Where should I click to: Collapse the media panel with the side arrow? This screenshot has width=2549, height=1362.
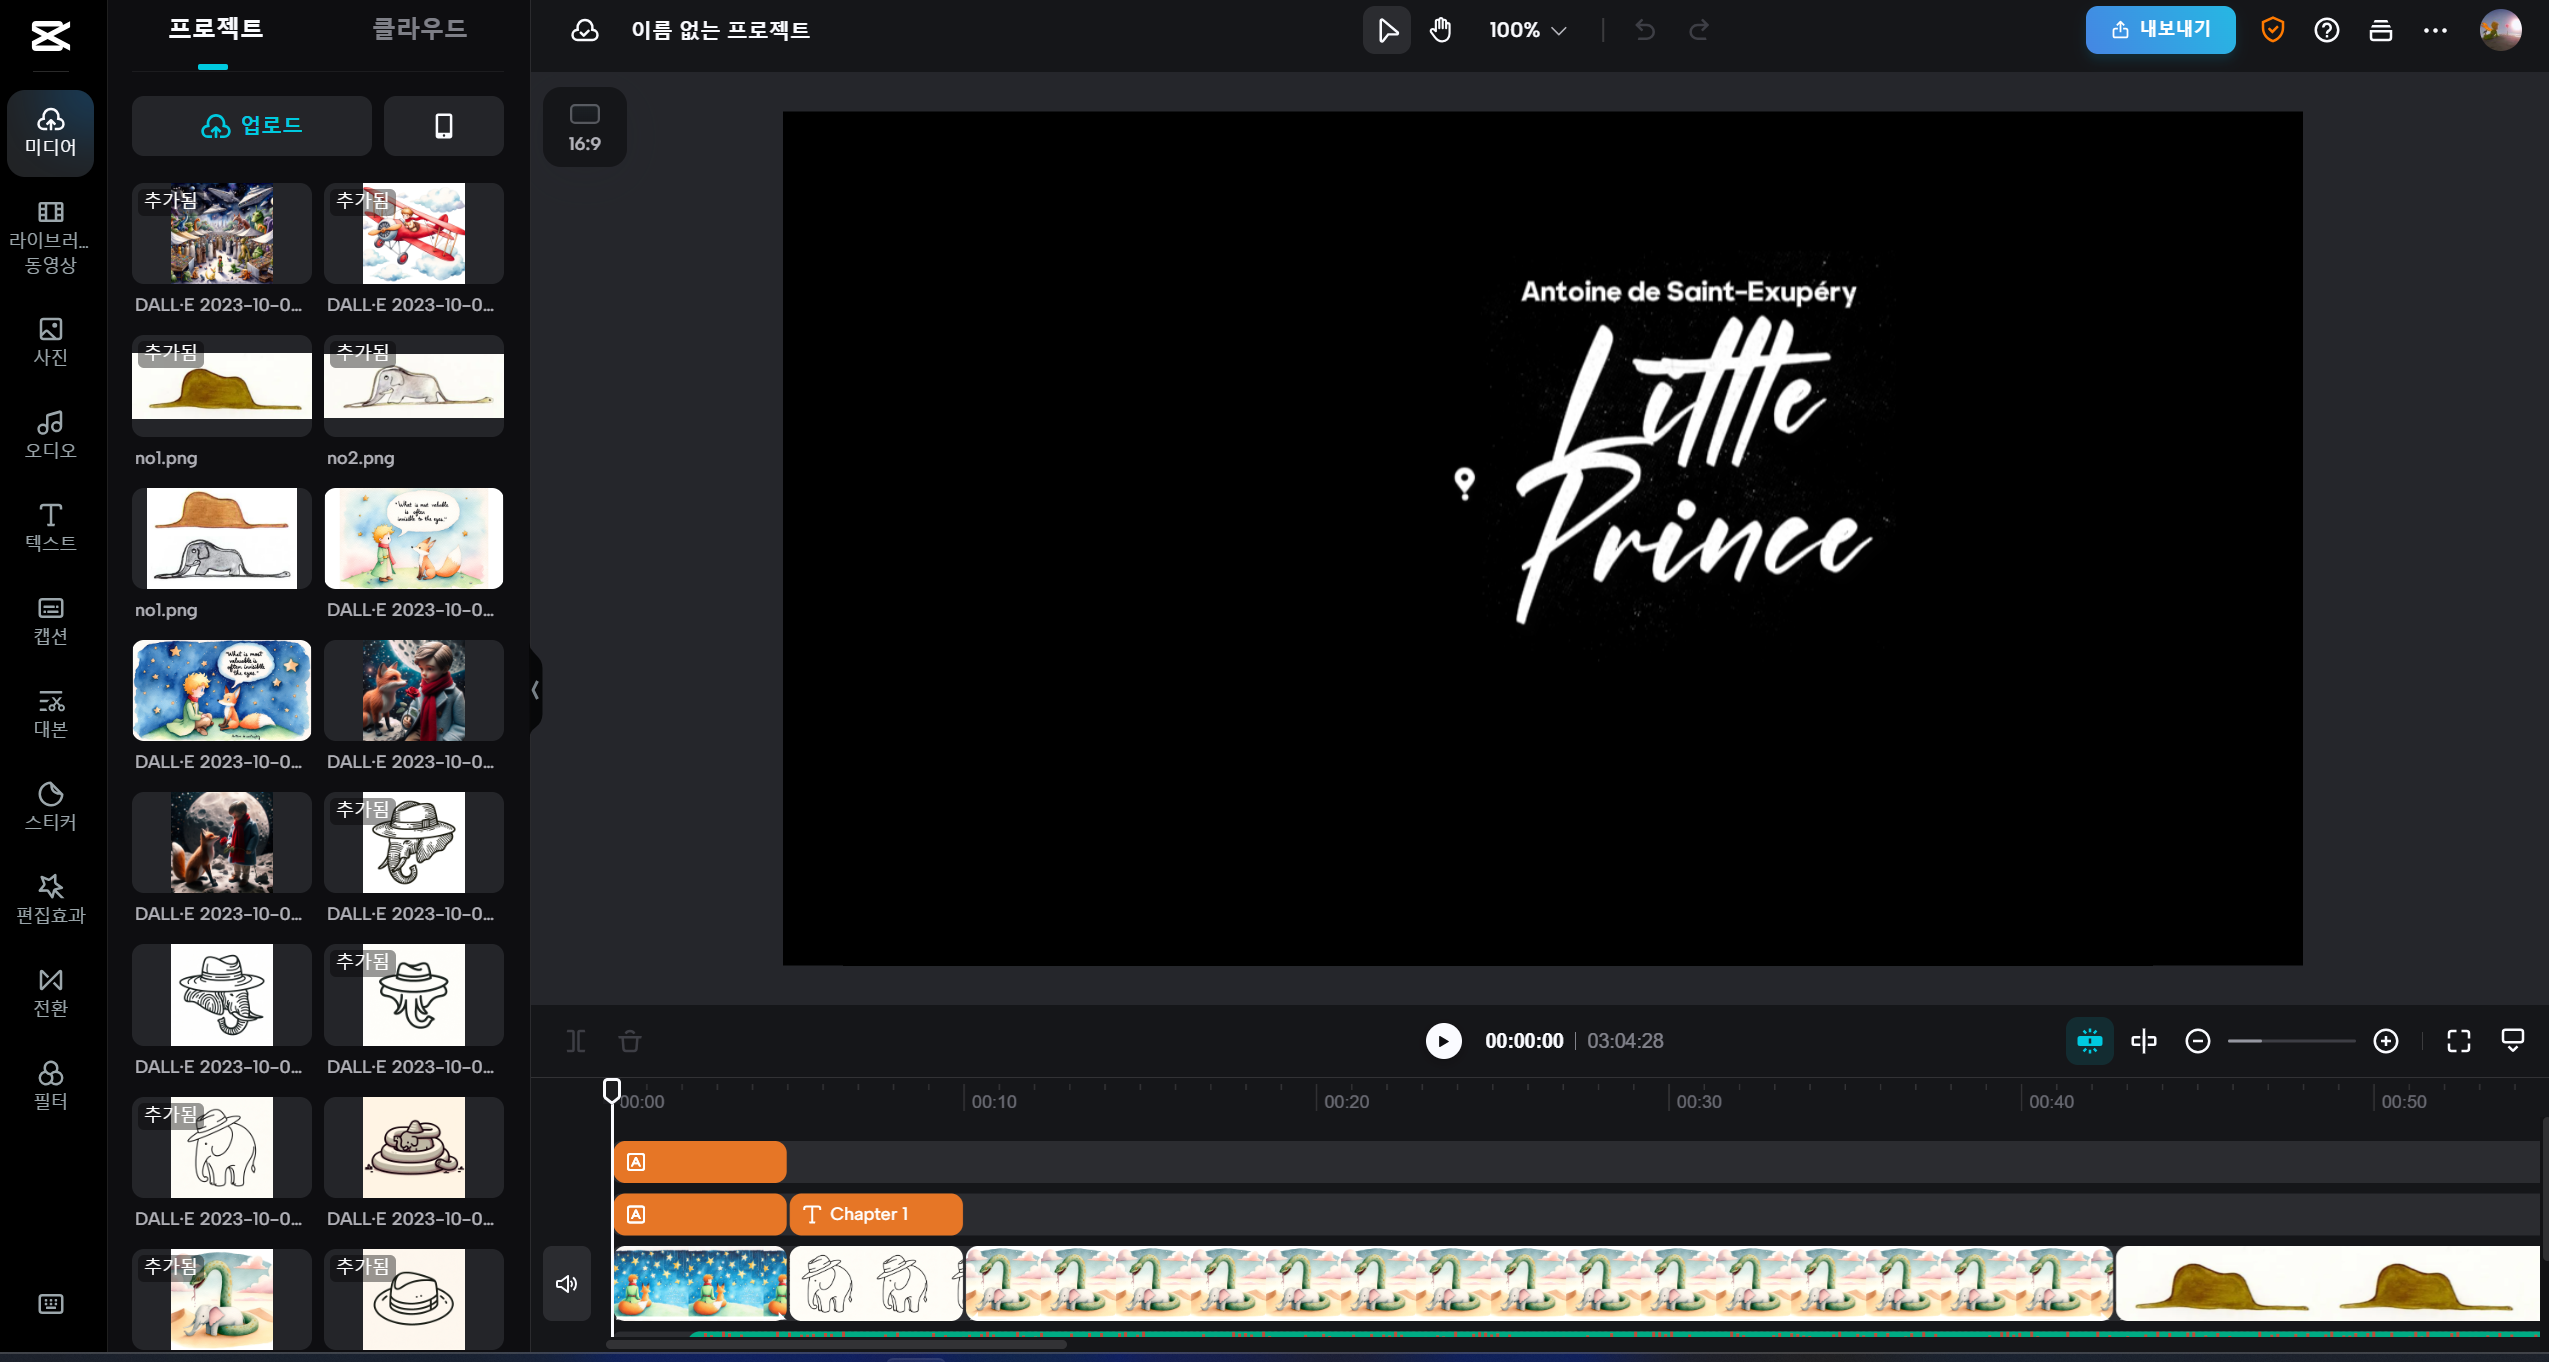click(x=535, y=689)
